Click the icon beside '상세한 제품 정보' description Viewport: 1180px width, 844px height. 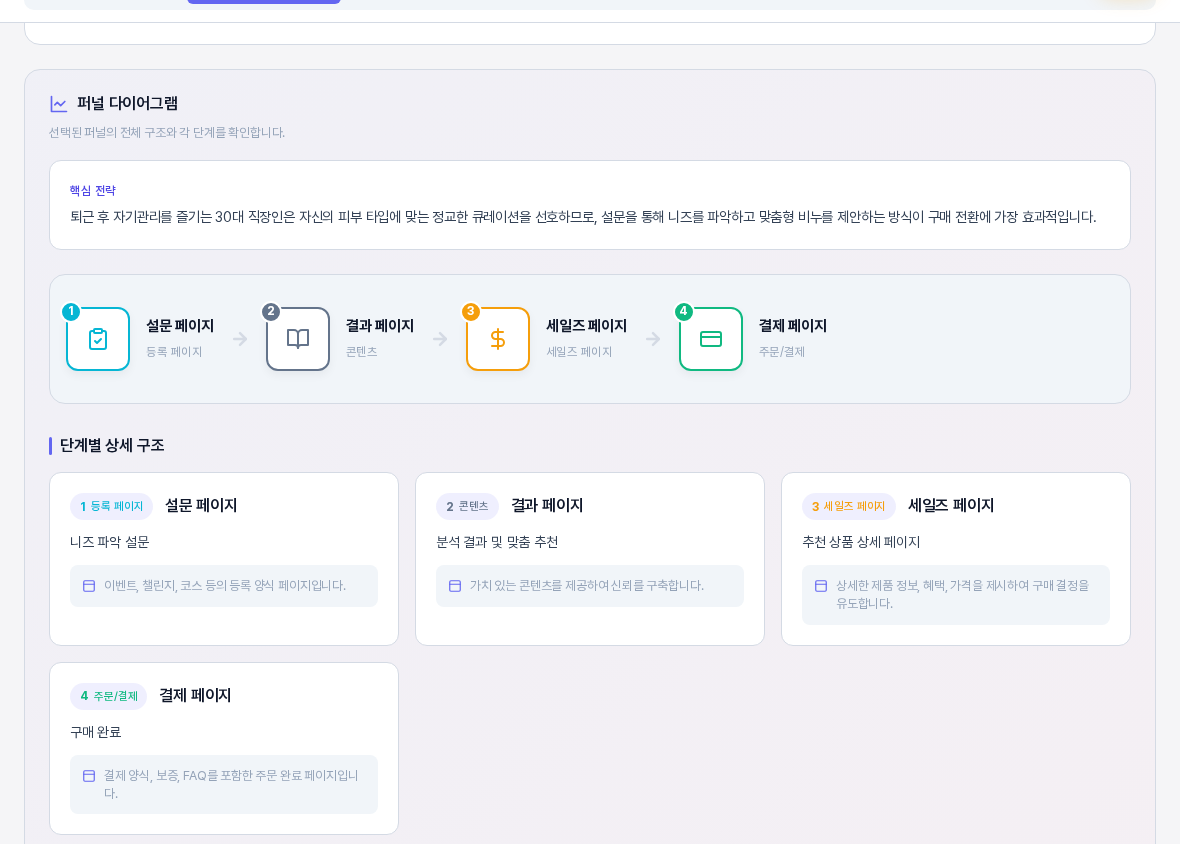821,586
